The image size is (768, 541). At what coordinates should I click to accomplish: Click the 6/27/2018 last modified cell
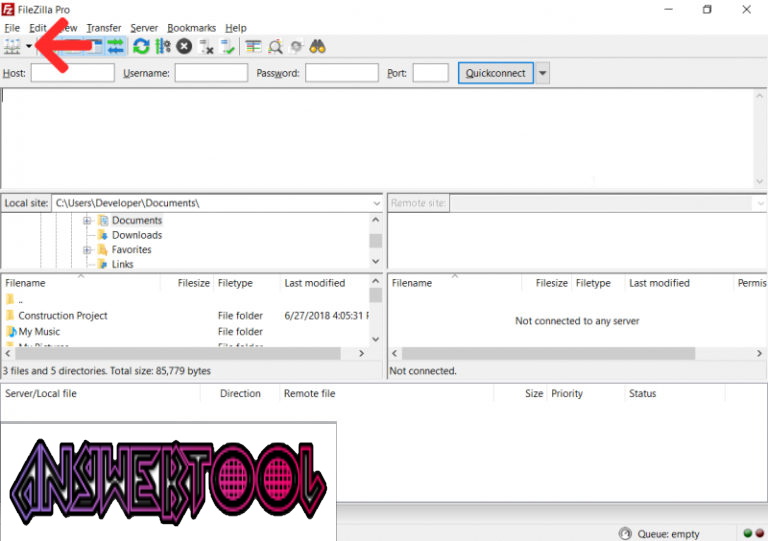pos(326,316)
